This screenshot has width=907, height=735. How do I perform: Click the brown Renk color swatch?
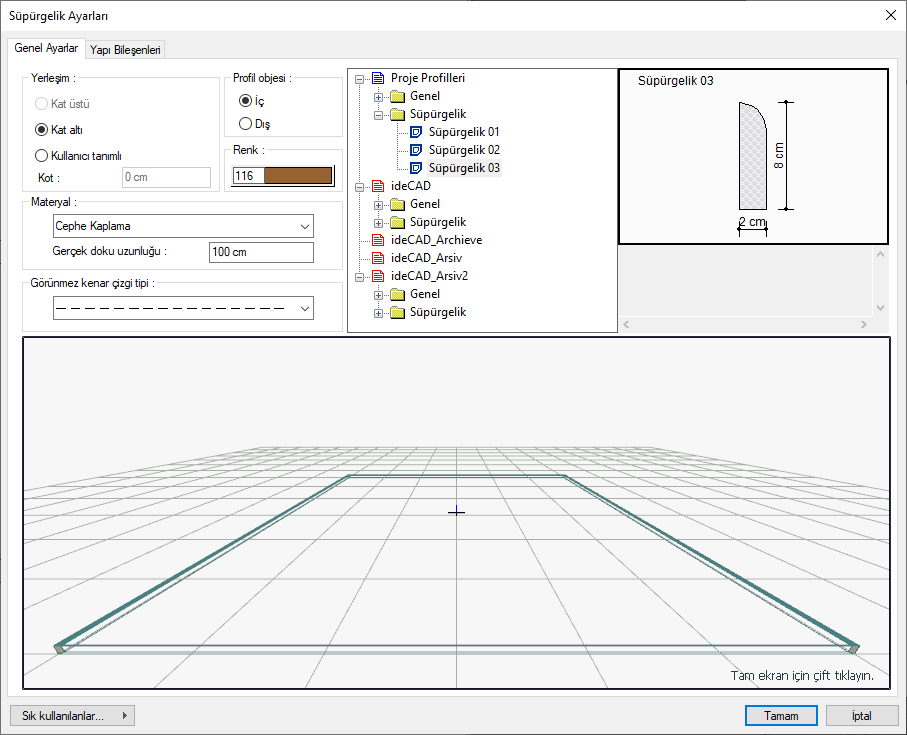tap(297, 176)
